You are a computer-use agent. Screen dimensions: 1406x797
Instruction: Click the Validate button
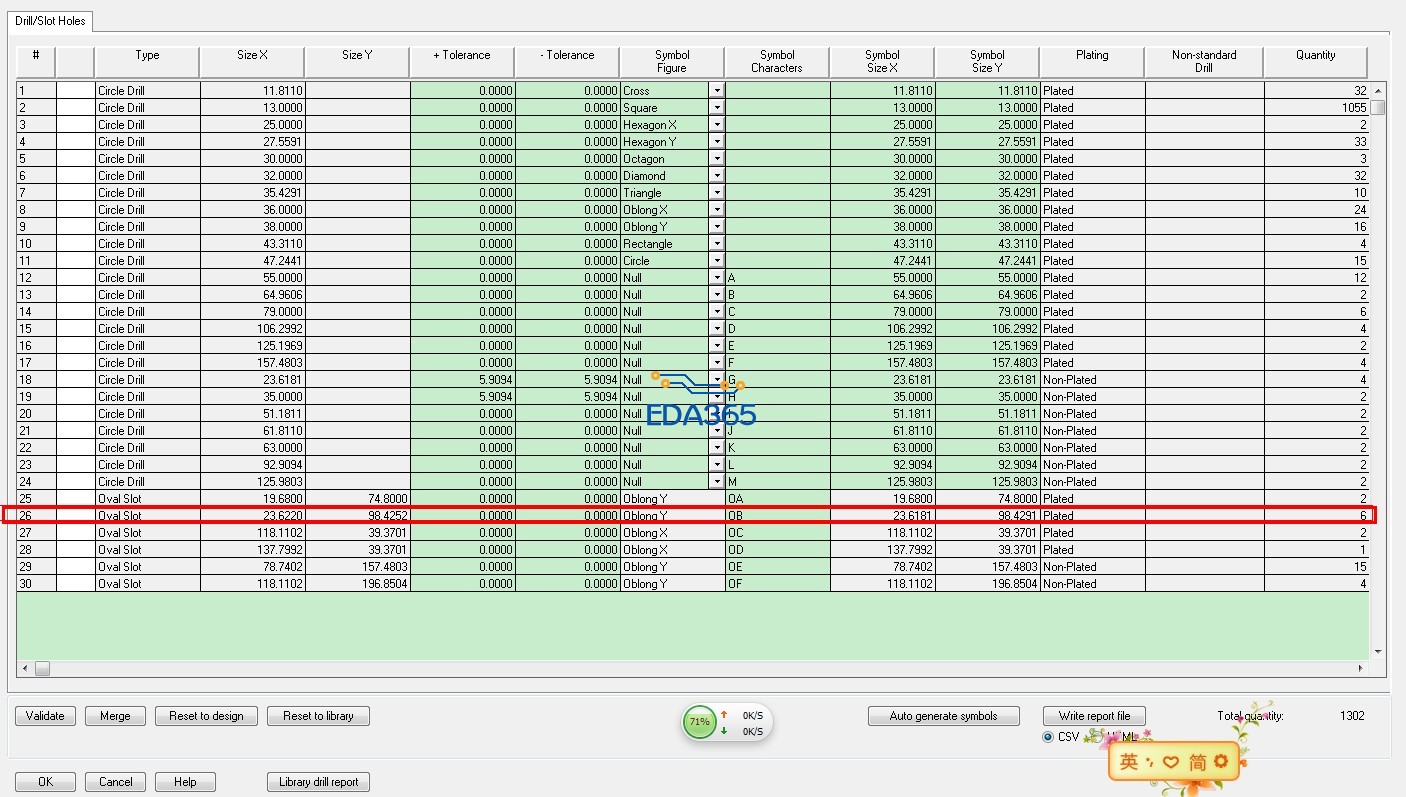coord(46,716)
